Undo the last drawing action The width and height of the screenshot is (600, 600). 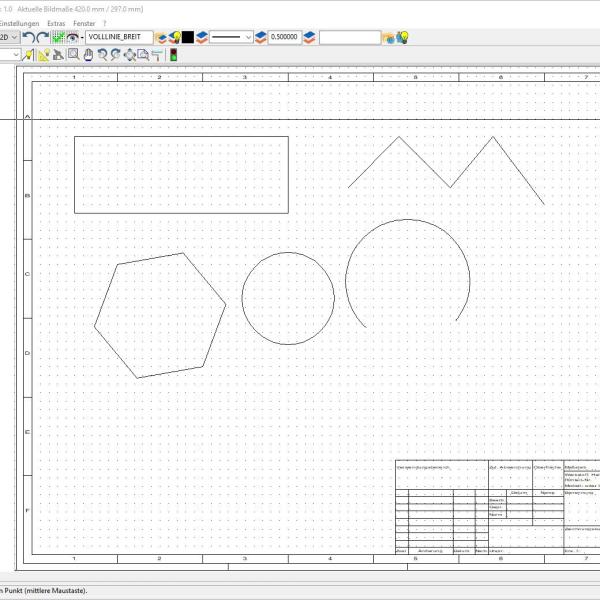(x=28, y=37)
